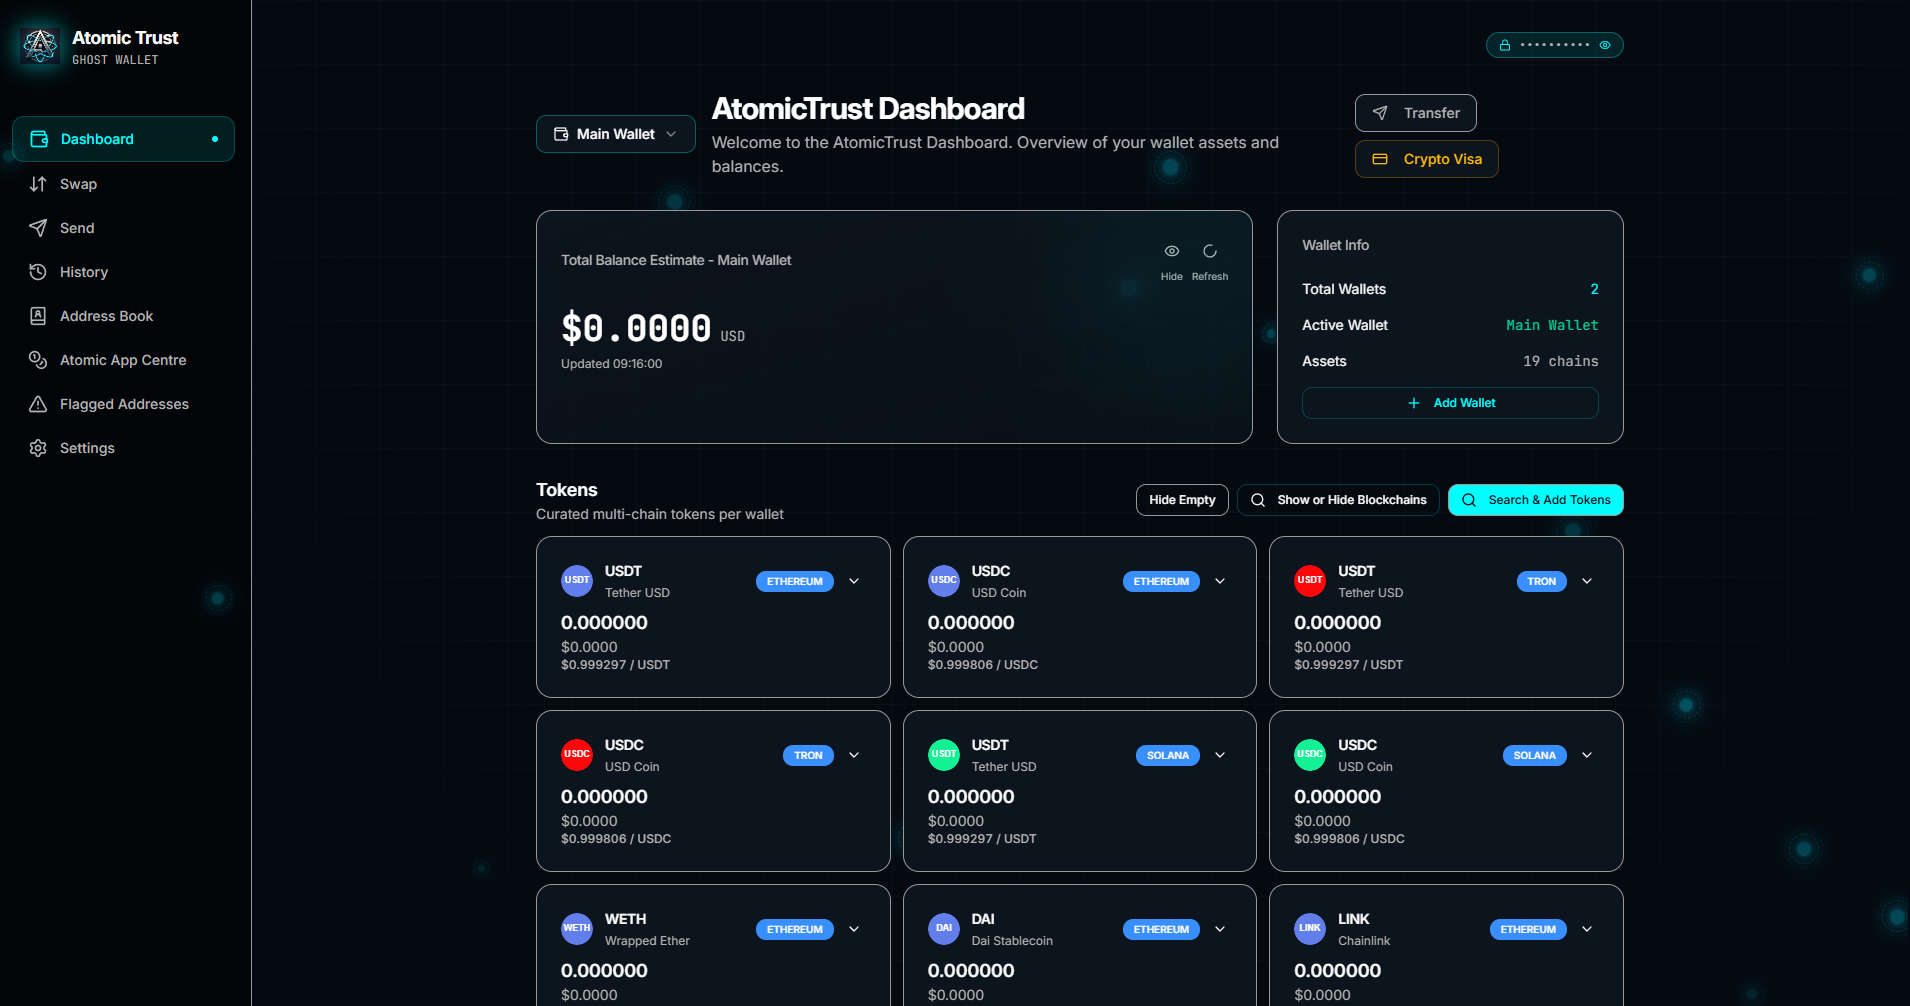
Task: Click the Transfer button
Action: coord(1416,113)
